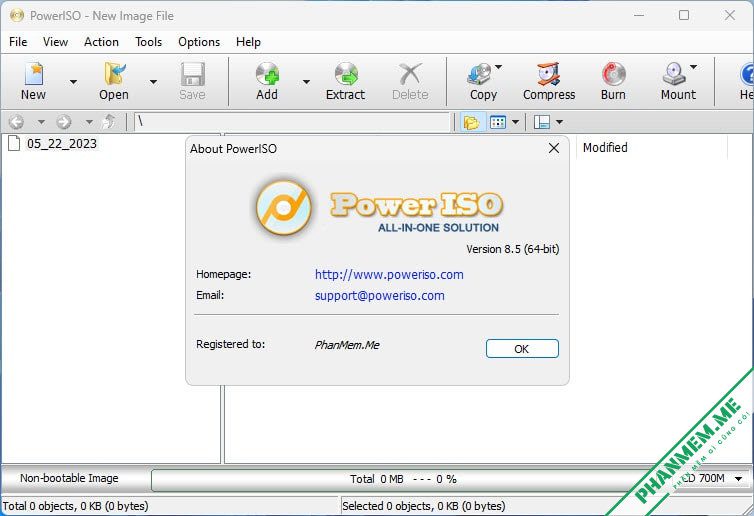Click the Add files toolbar icon
The height and width of the screenshot is (516, 754).
pyautogui.click(x=267, y=75)
